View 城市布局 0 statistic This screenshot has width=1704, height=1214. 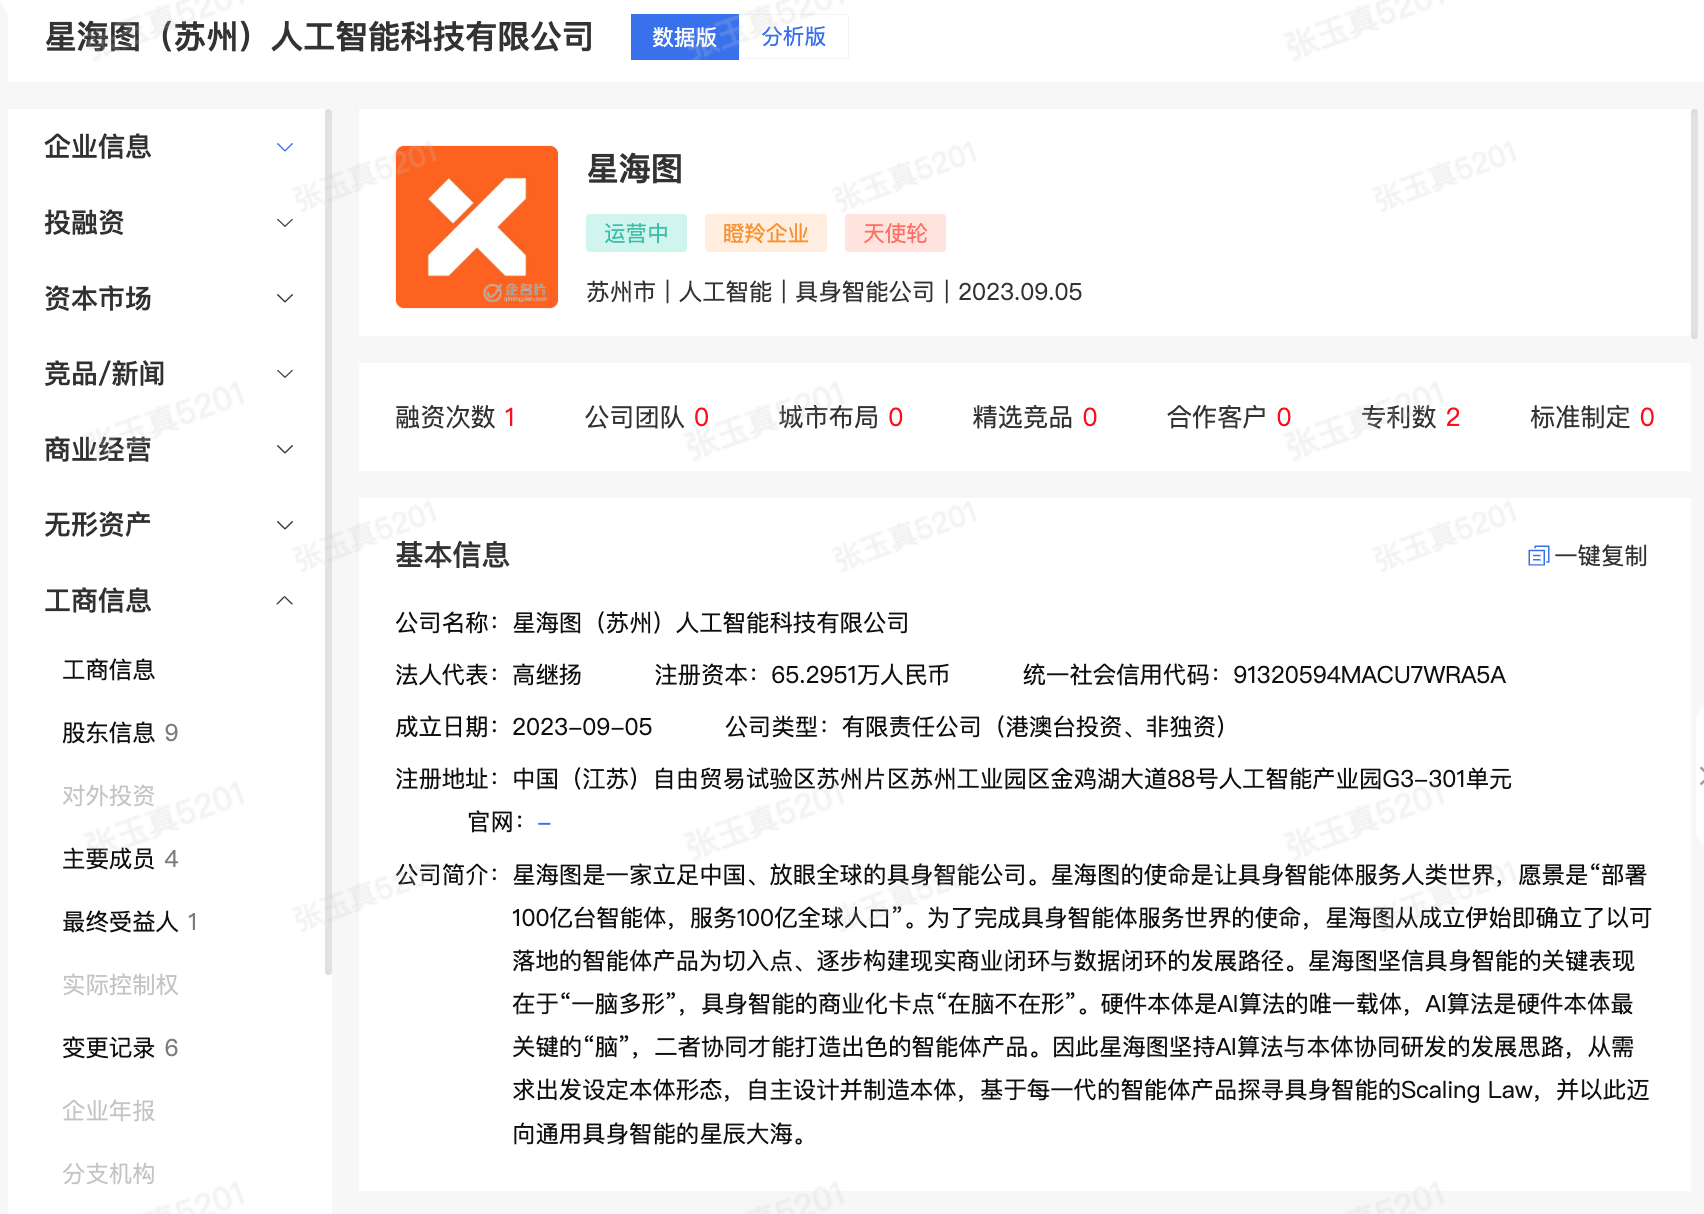click(841, 417)
